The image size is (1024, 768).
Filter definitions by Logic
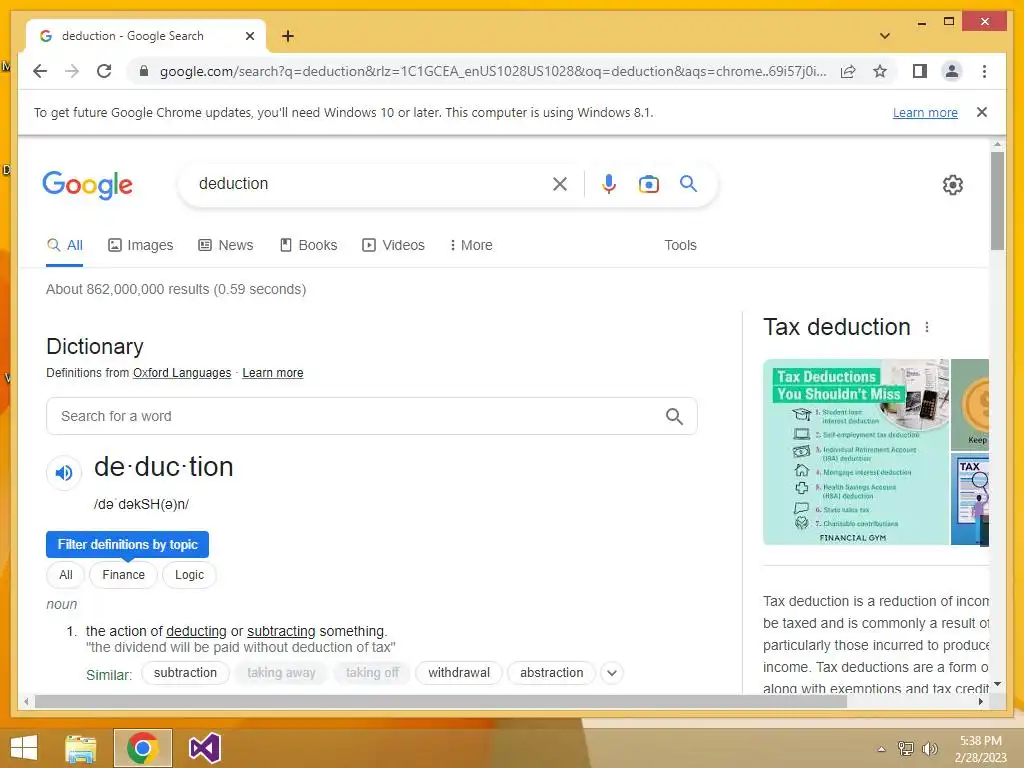[x=189, y=575]
